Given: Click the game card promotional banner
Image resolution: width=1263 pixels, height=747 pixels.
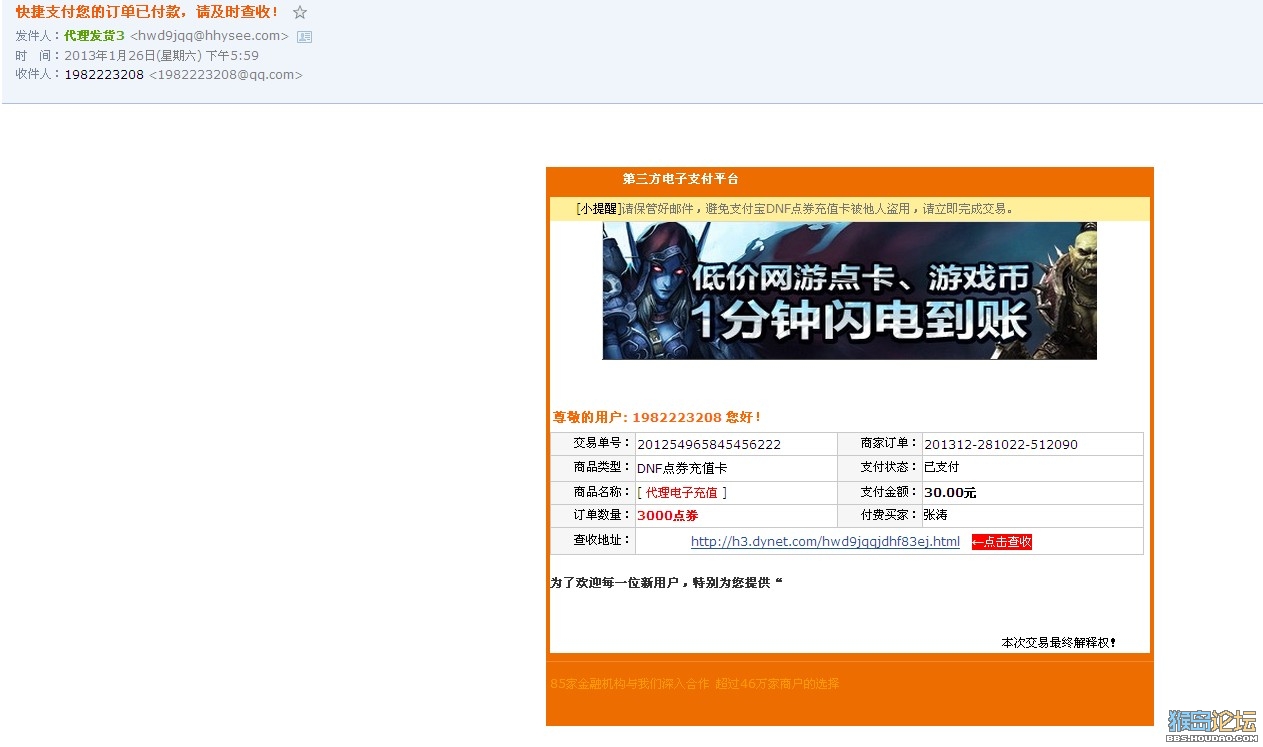Looking at the screenshot, I should [x=849, y=291].
